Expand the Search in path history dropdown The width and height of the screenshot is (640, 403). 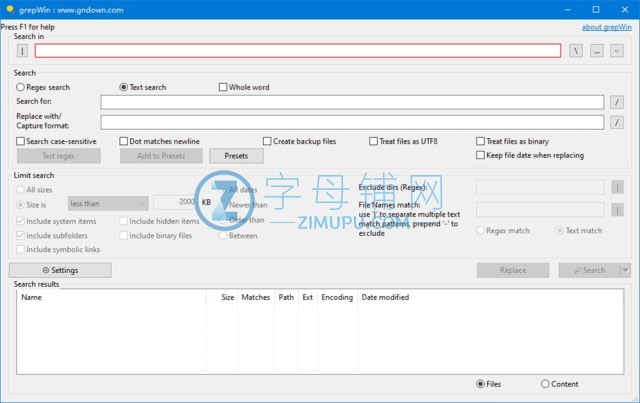point(617,51)
